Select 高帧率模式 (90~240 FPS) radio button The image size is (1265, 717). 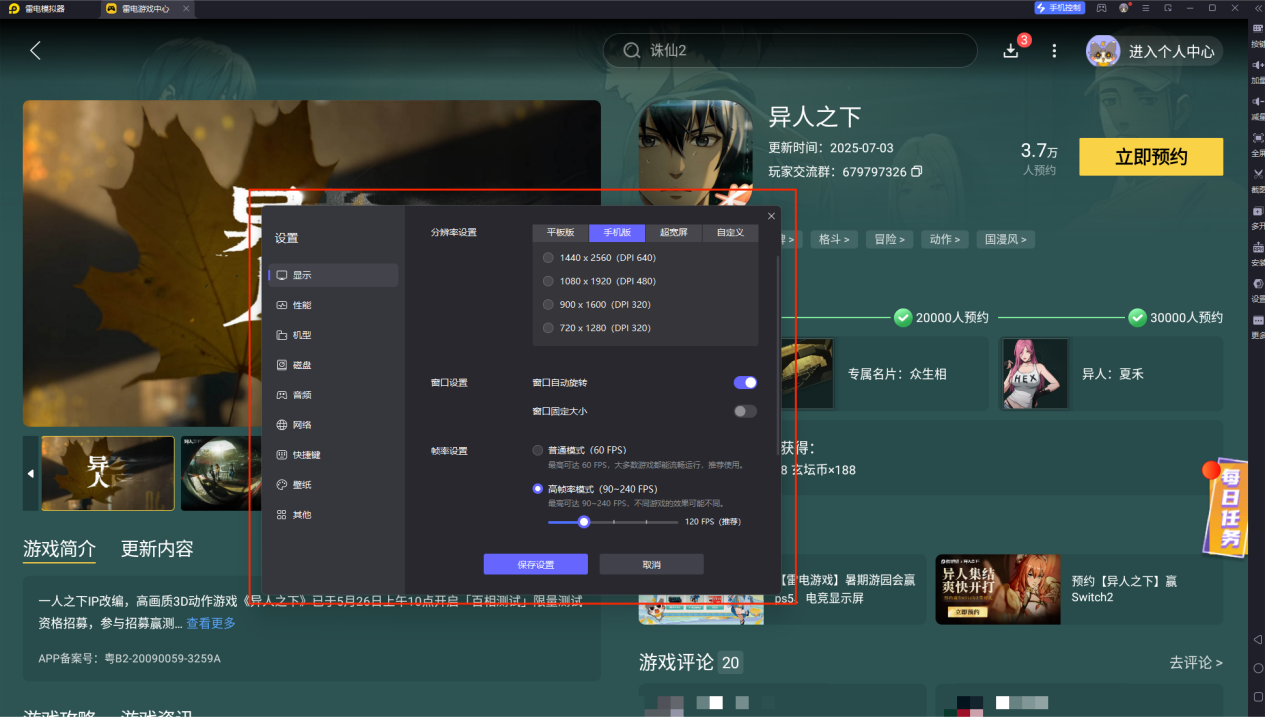tap(538, 489)
